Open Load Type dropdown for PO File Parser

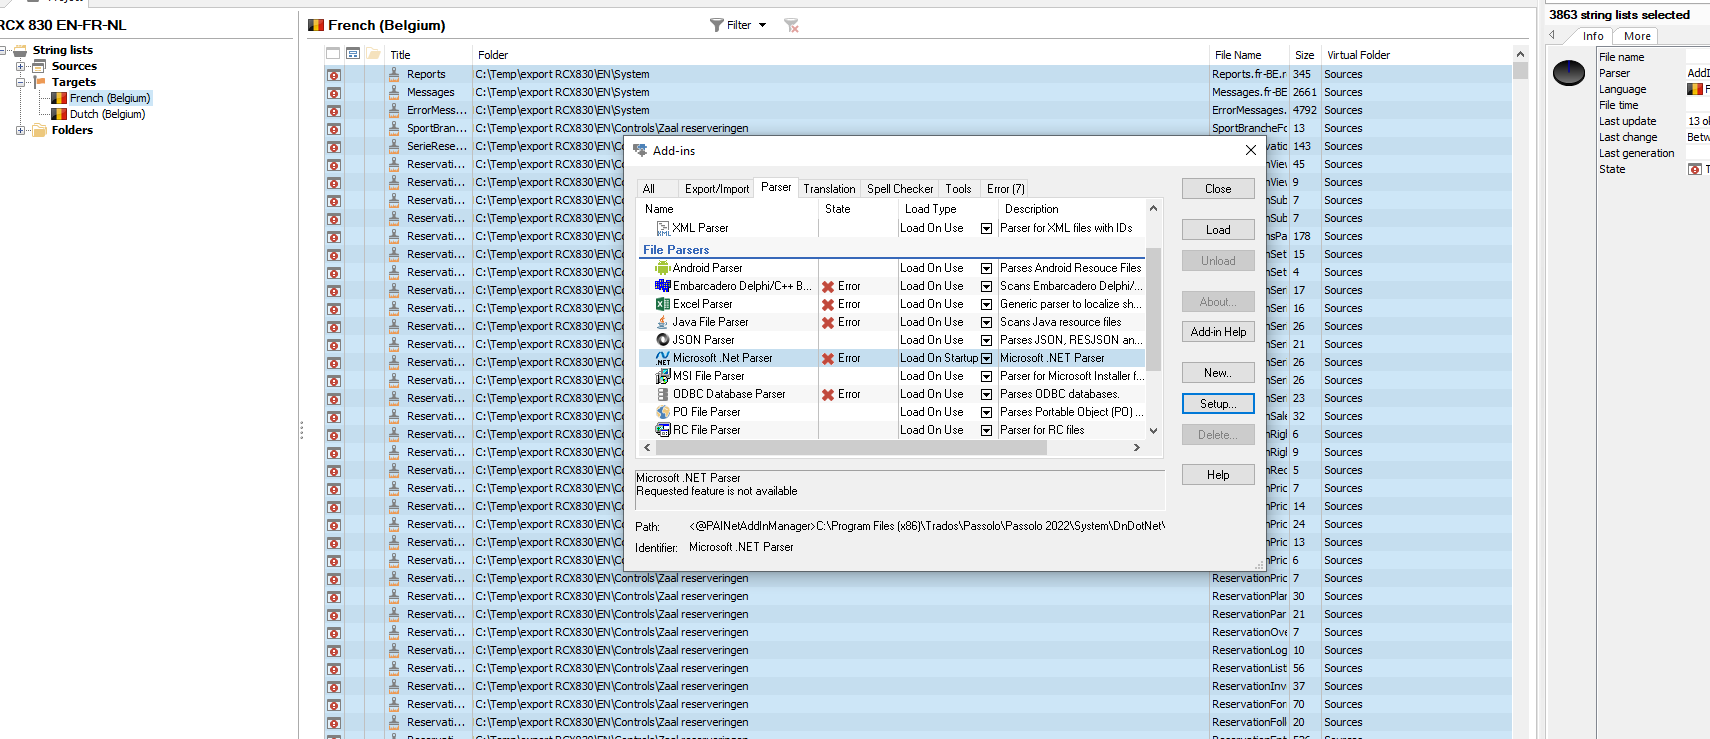point(986,413)
